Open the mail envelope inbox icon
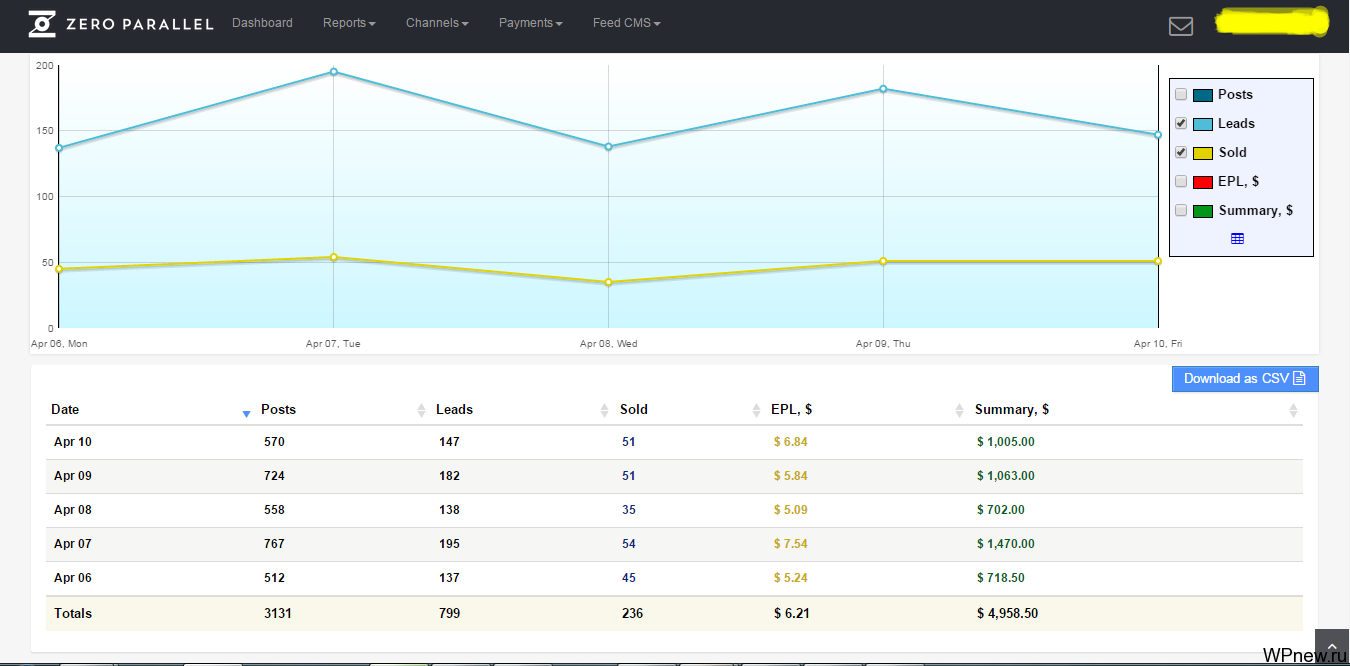 pyautogui.click(x=1181, y=26)
